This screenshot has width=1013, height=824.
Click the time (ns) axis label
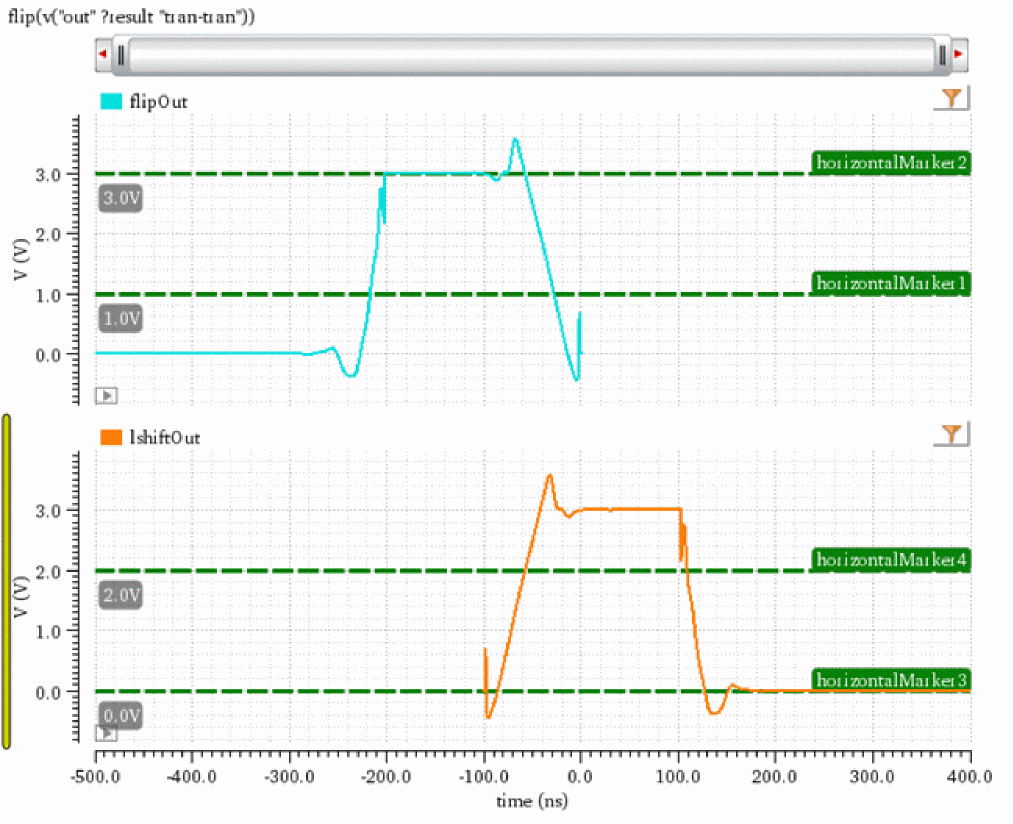532,802
